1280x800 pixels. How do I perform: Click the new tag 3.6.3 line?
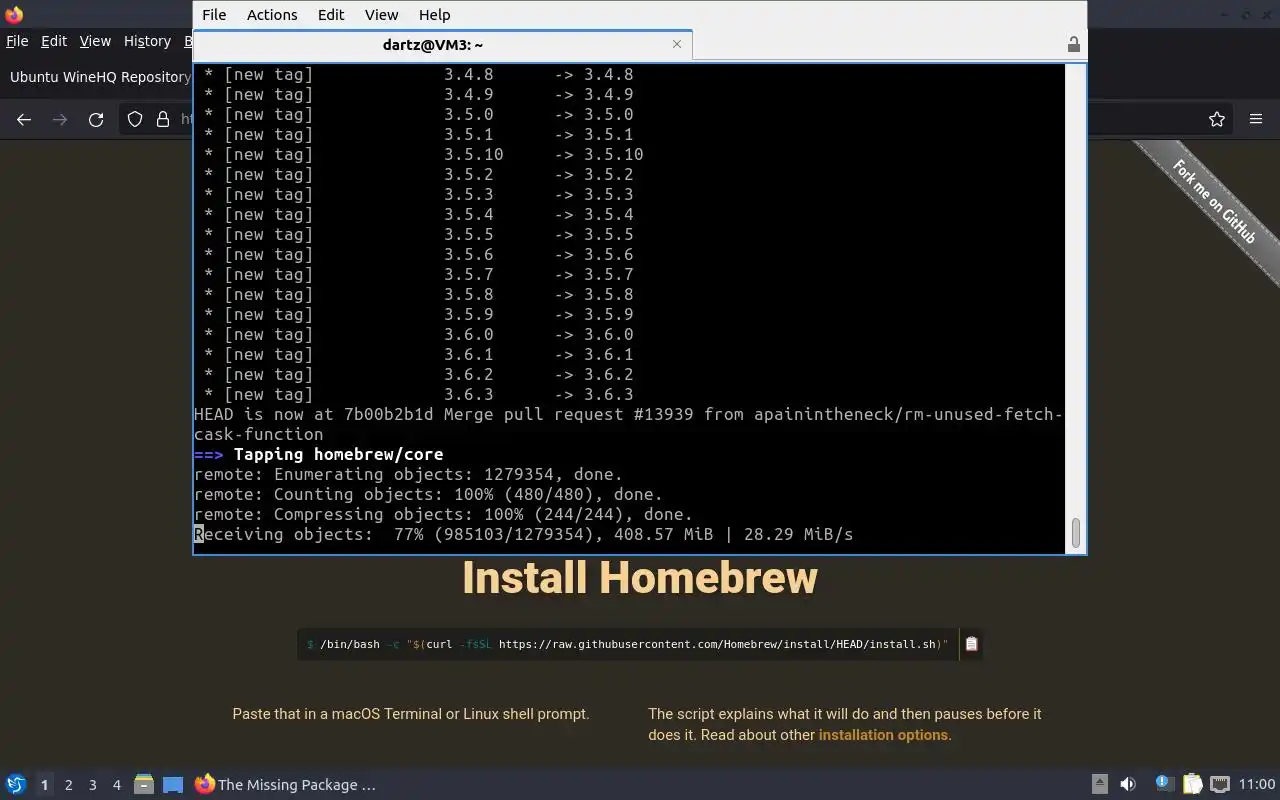pyautogui.click(x=418, y=395)
